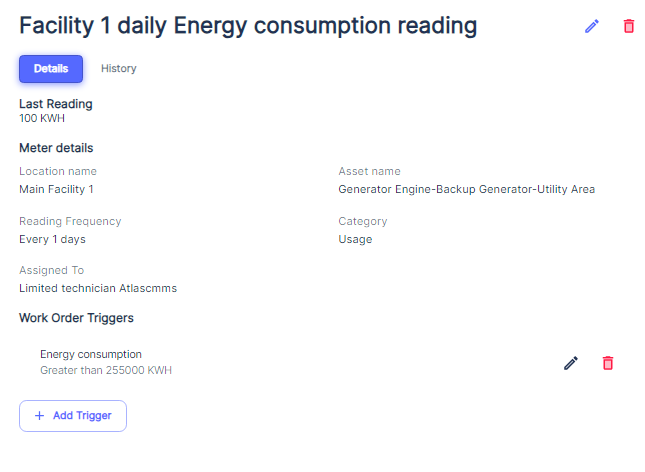Click the plus icon in Add Trigger
Image resolution: width=645 pixels, height=472 pixels.
coord(39,416)
